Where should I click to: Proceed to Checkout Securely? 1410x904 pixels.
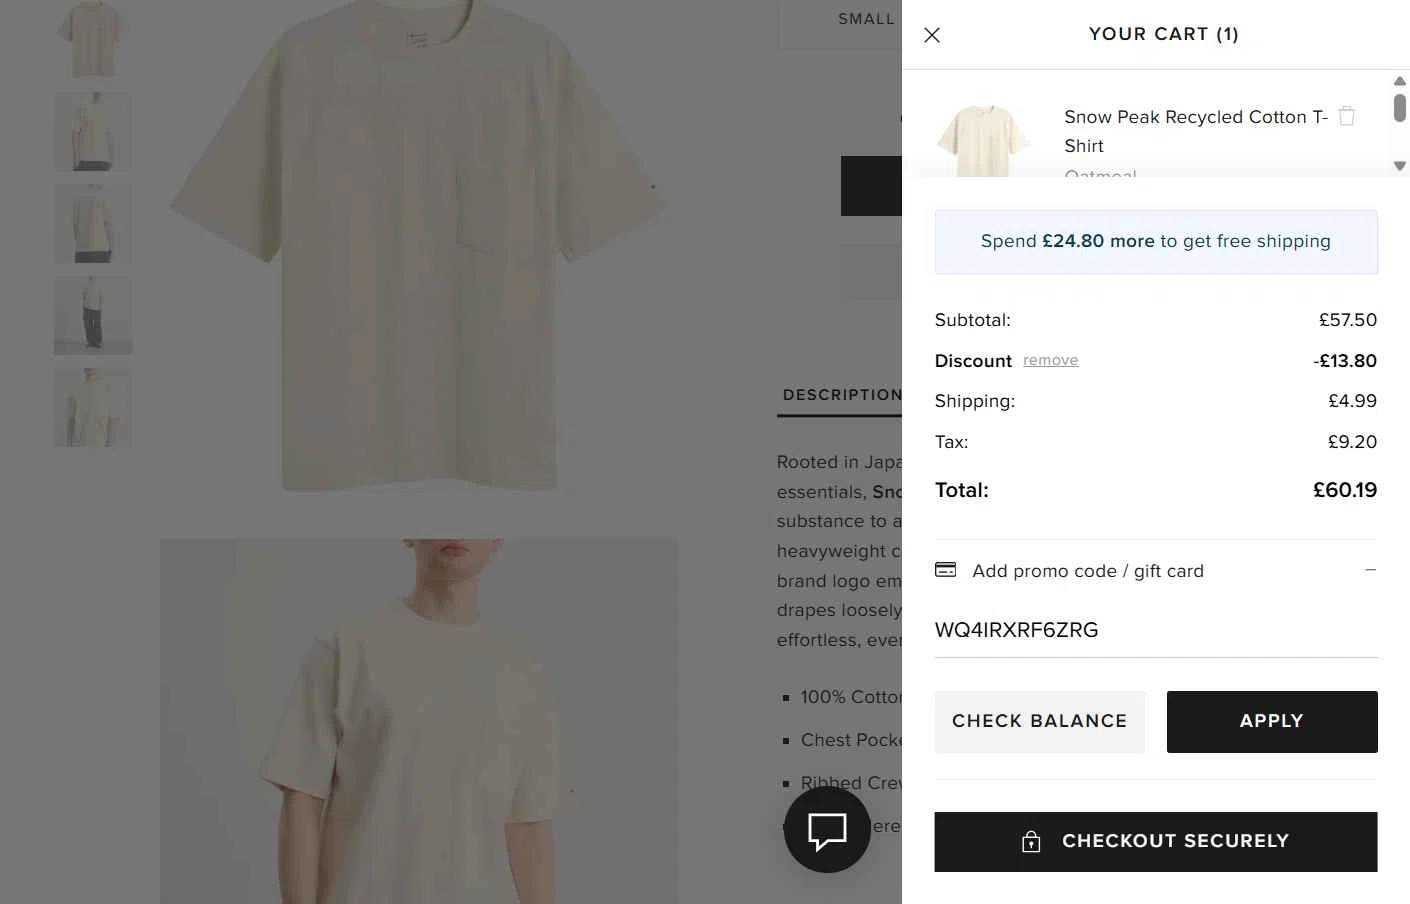1155,841
